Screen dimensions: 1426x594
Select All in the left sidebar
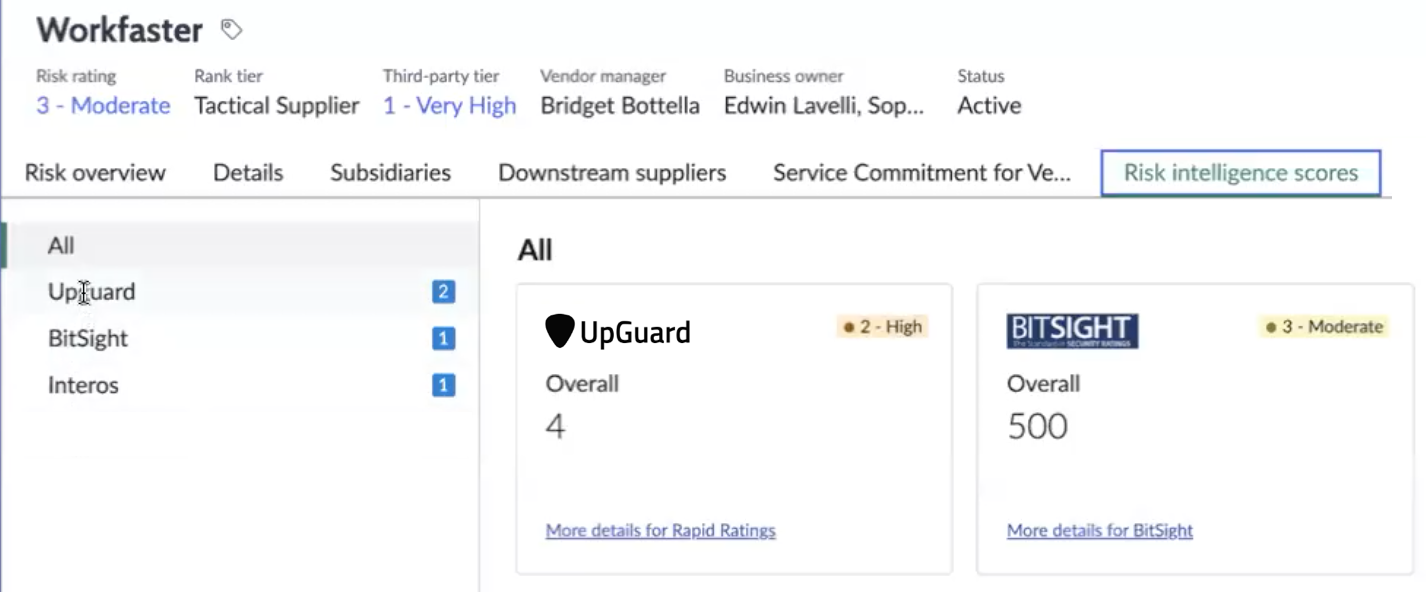240,245
